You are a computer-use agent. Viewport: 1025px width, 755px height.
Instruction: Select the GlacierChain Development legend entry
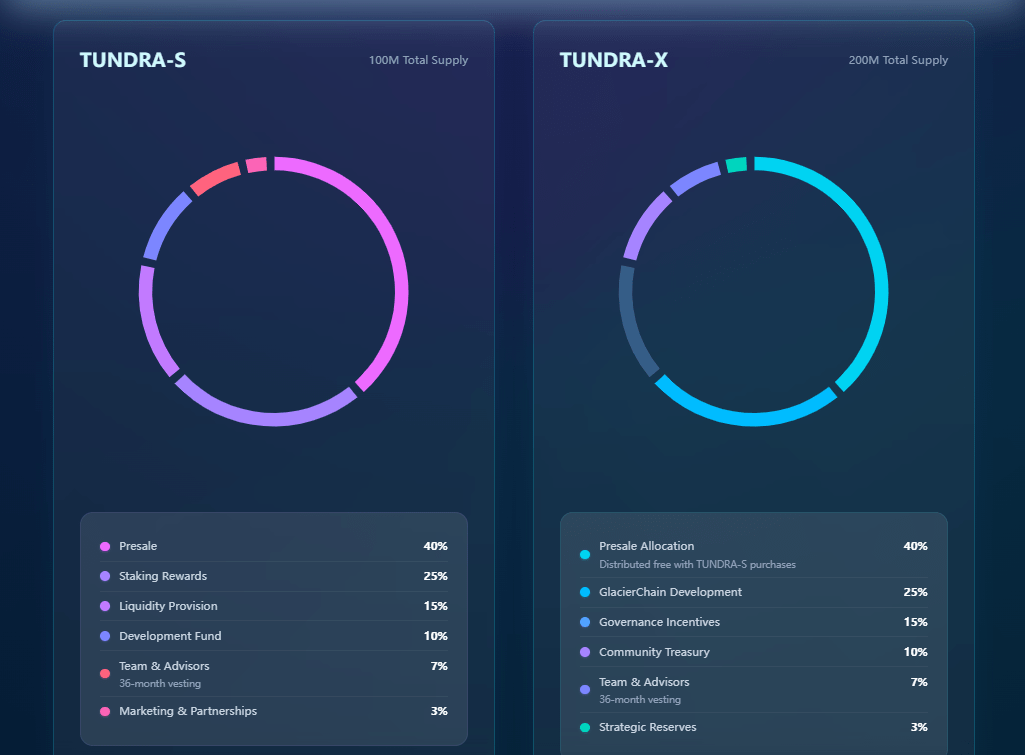(670, 592)
